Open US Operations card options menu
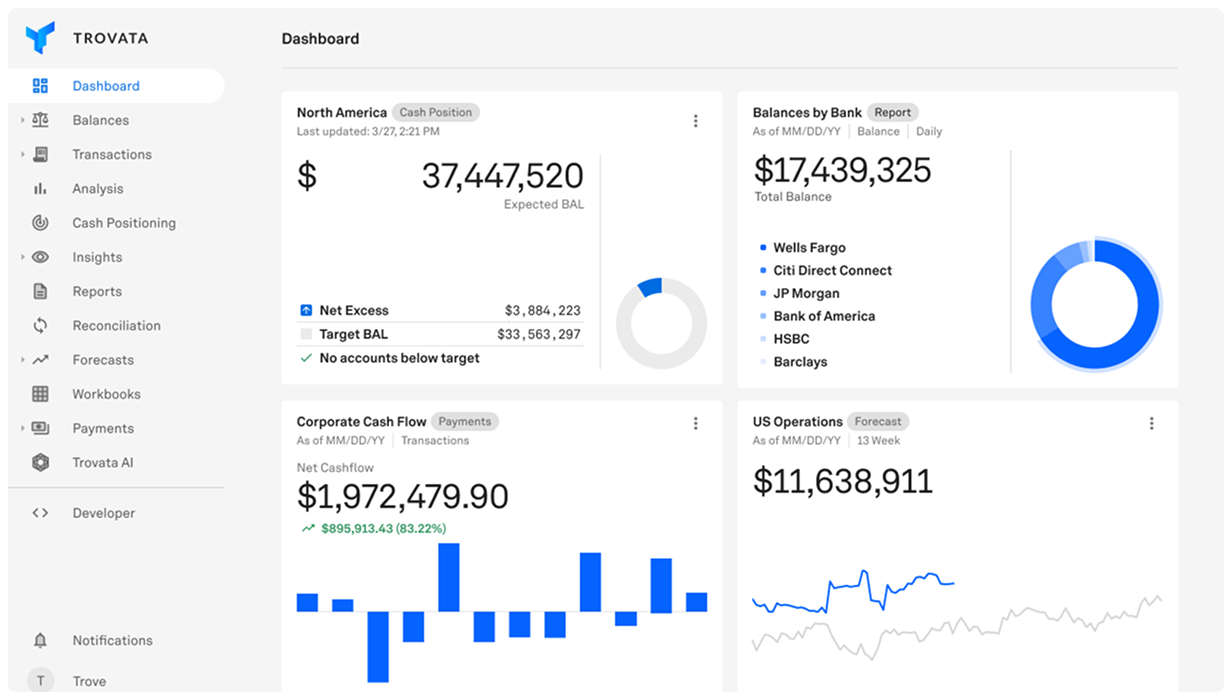1232x700 pixels. (x=1151, y=424)
